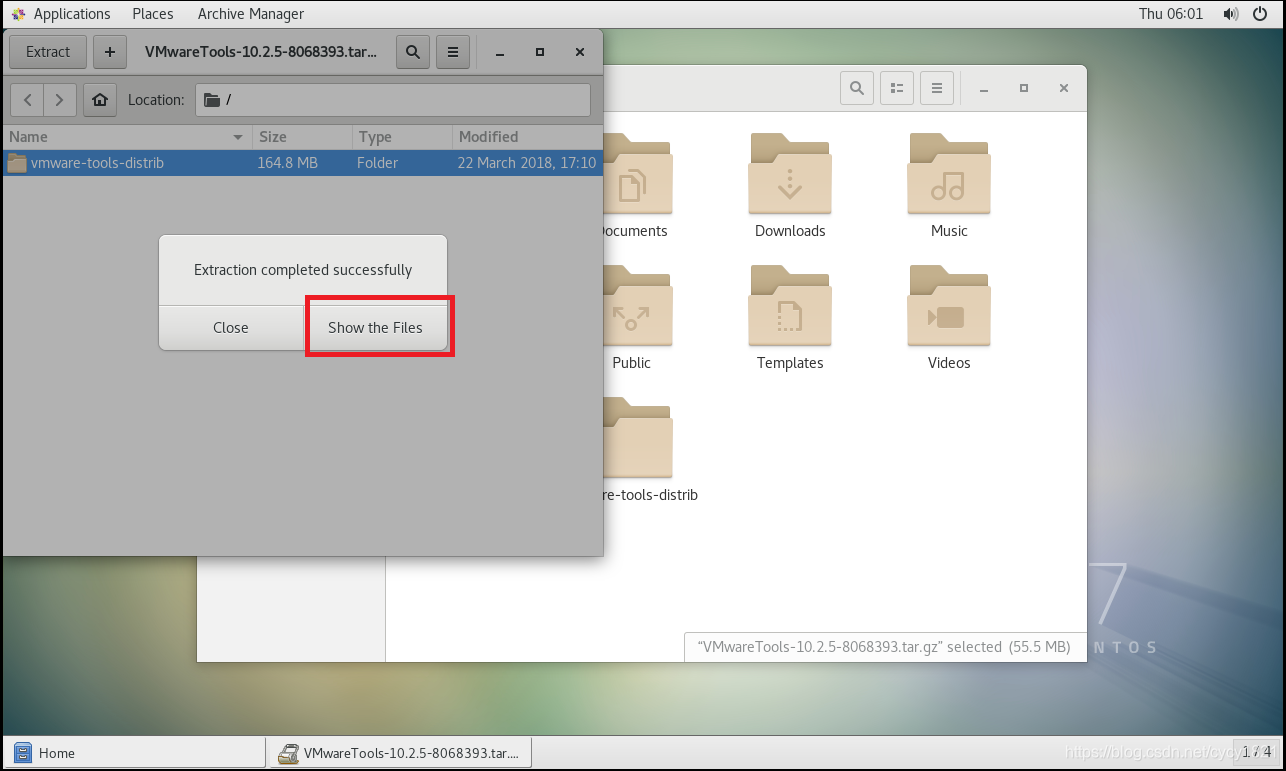Open the vmware-tools-distrib folder in Files

640,450
